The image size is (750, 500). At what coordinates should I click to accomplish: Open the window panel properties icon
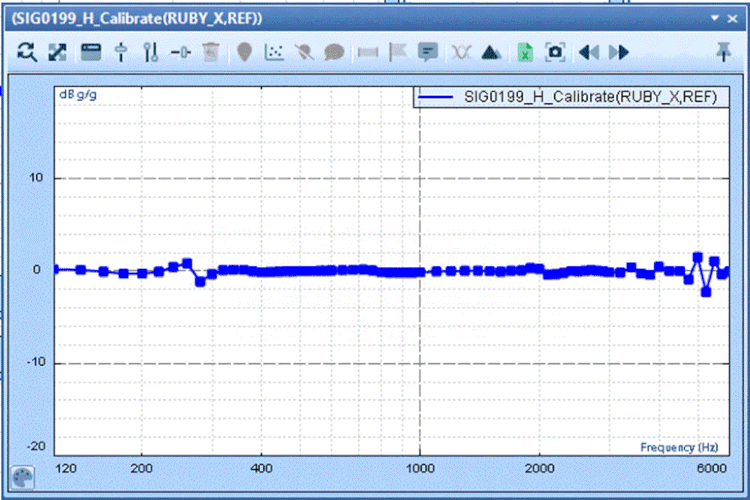(x=91, y=52)
